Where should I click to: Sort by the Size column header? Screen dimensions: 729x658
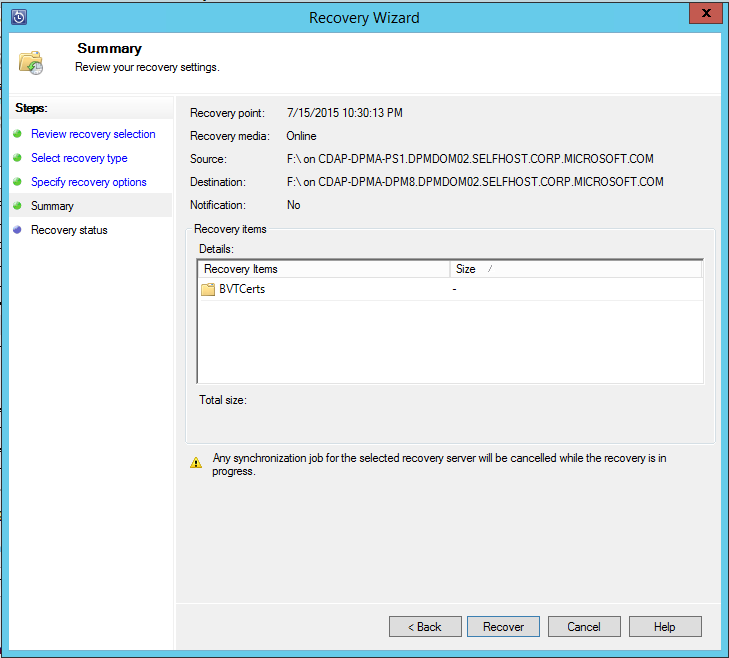click(576, 269)
